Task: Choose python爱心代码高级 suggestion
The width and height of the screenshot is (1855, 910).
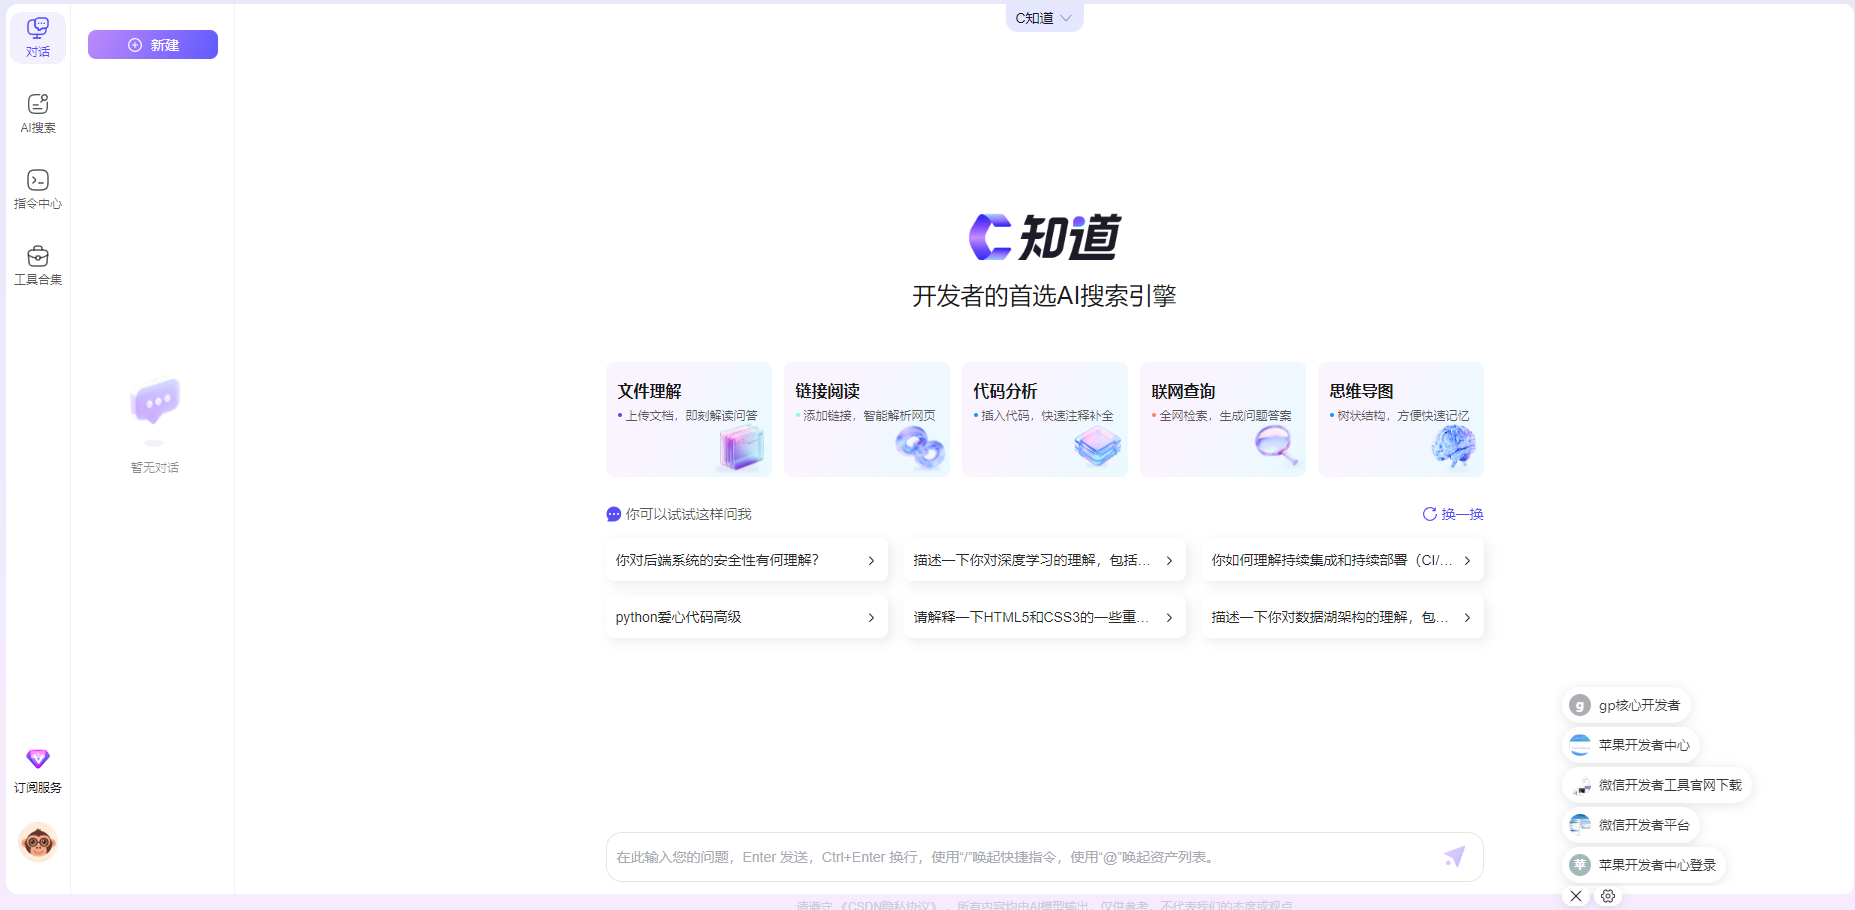Action: [x=746, y=617]
